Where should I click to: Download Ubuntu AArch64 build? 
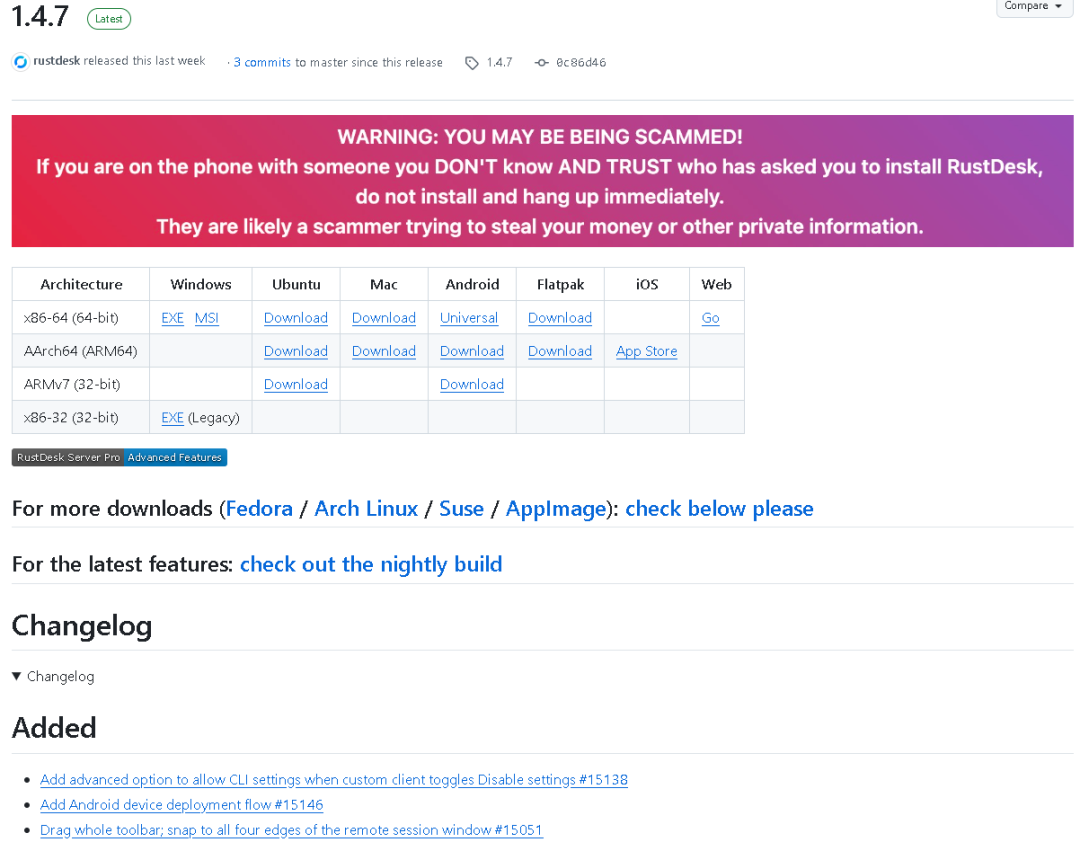pyautogui.click(x=295, y=351)
